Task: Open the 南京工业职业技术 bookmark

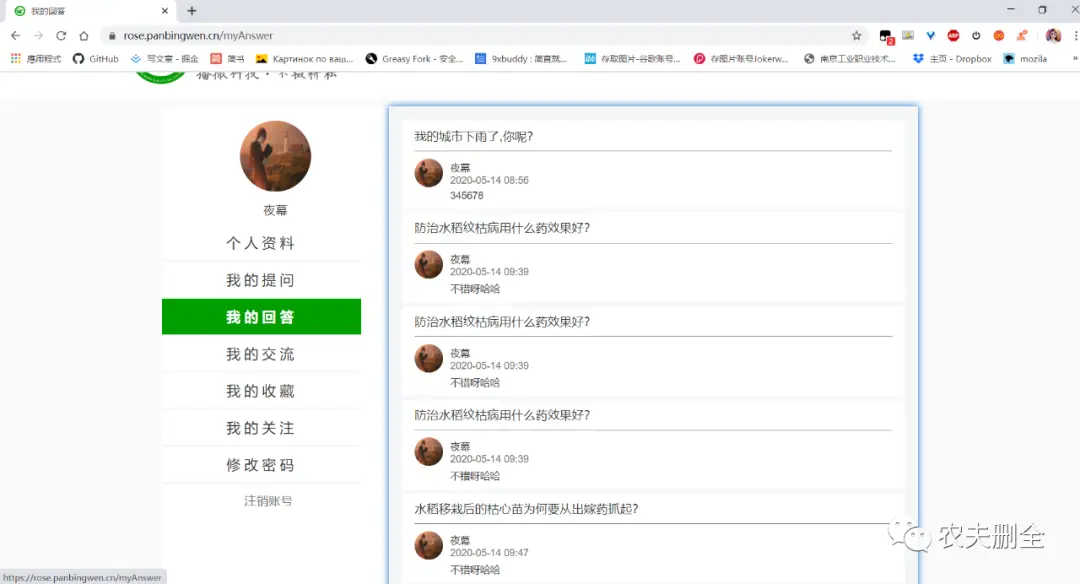Action: 850,59
